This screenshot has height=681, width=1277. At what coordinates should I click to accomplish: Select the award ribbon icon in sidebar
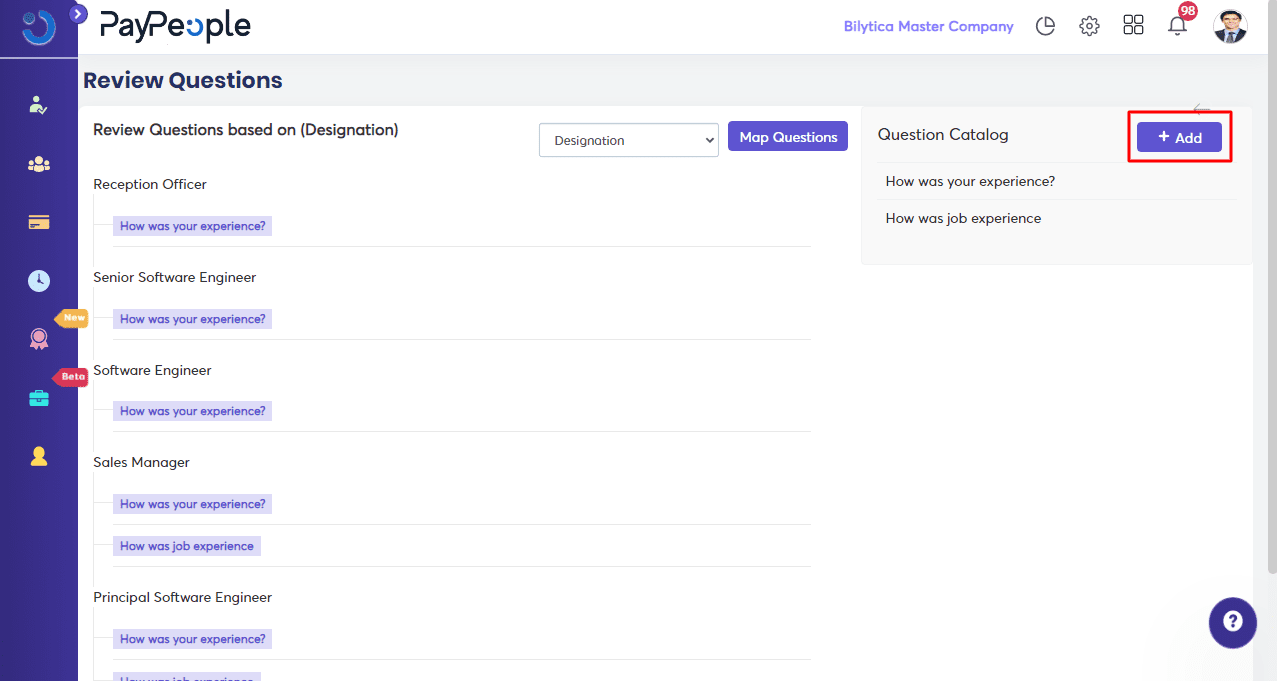[x=39, y=339]
